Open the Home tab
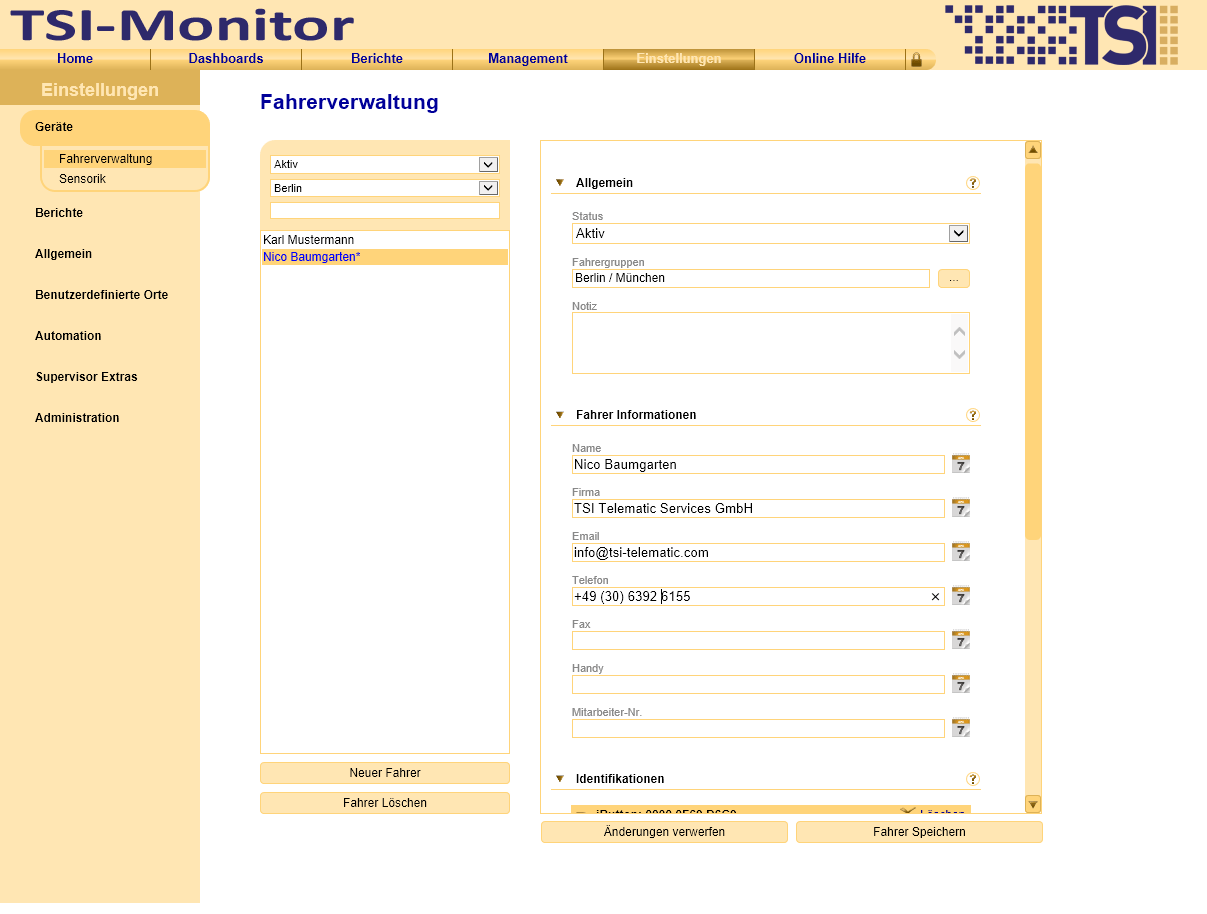Image resolution: width=1207 pixels, height=914 pixels. [x=75, y=59]
